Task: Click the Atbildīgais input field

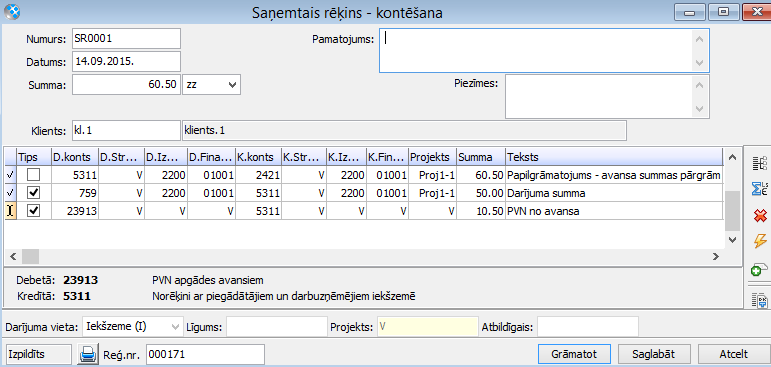Action: pos(588,326)
